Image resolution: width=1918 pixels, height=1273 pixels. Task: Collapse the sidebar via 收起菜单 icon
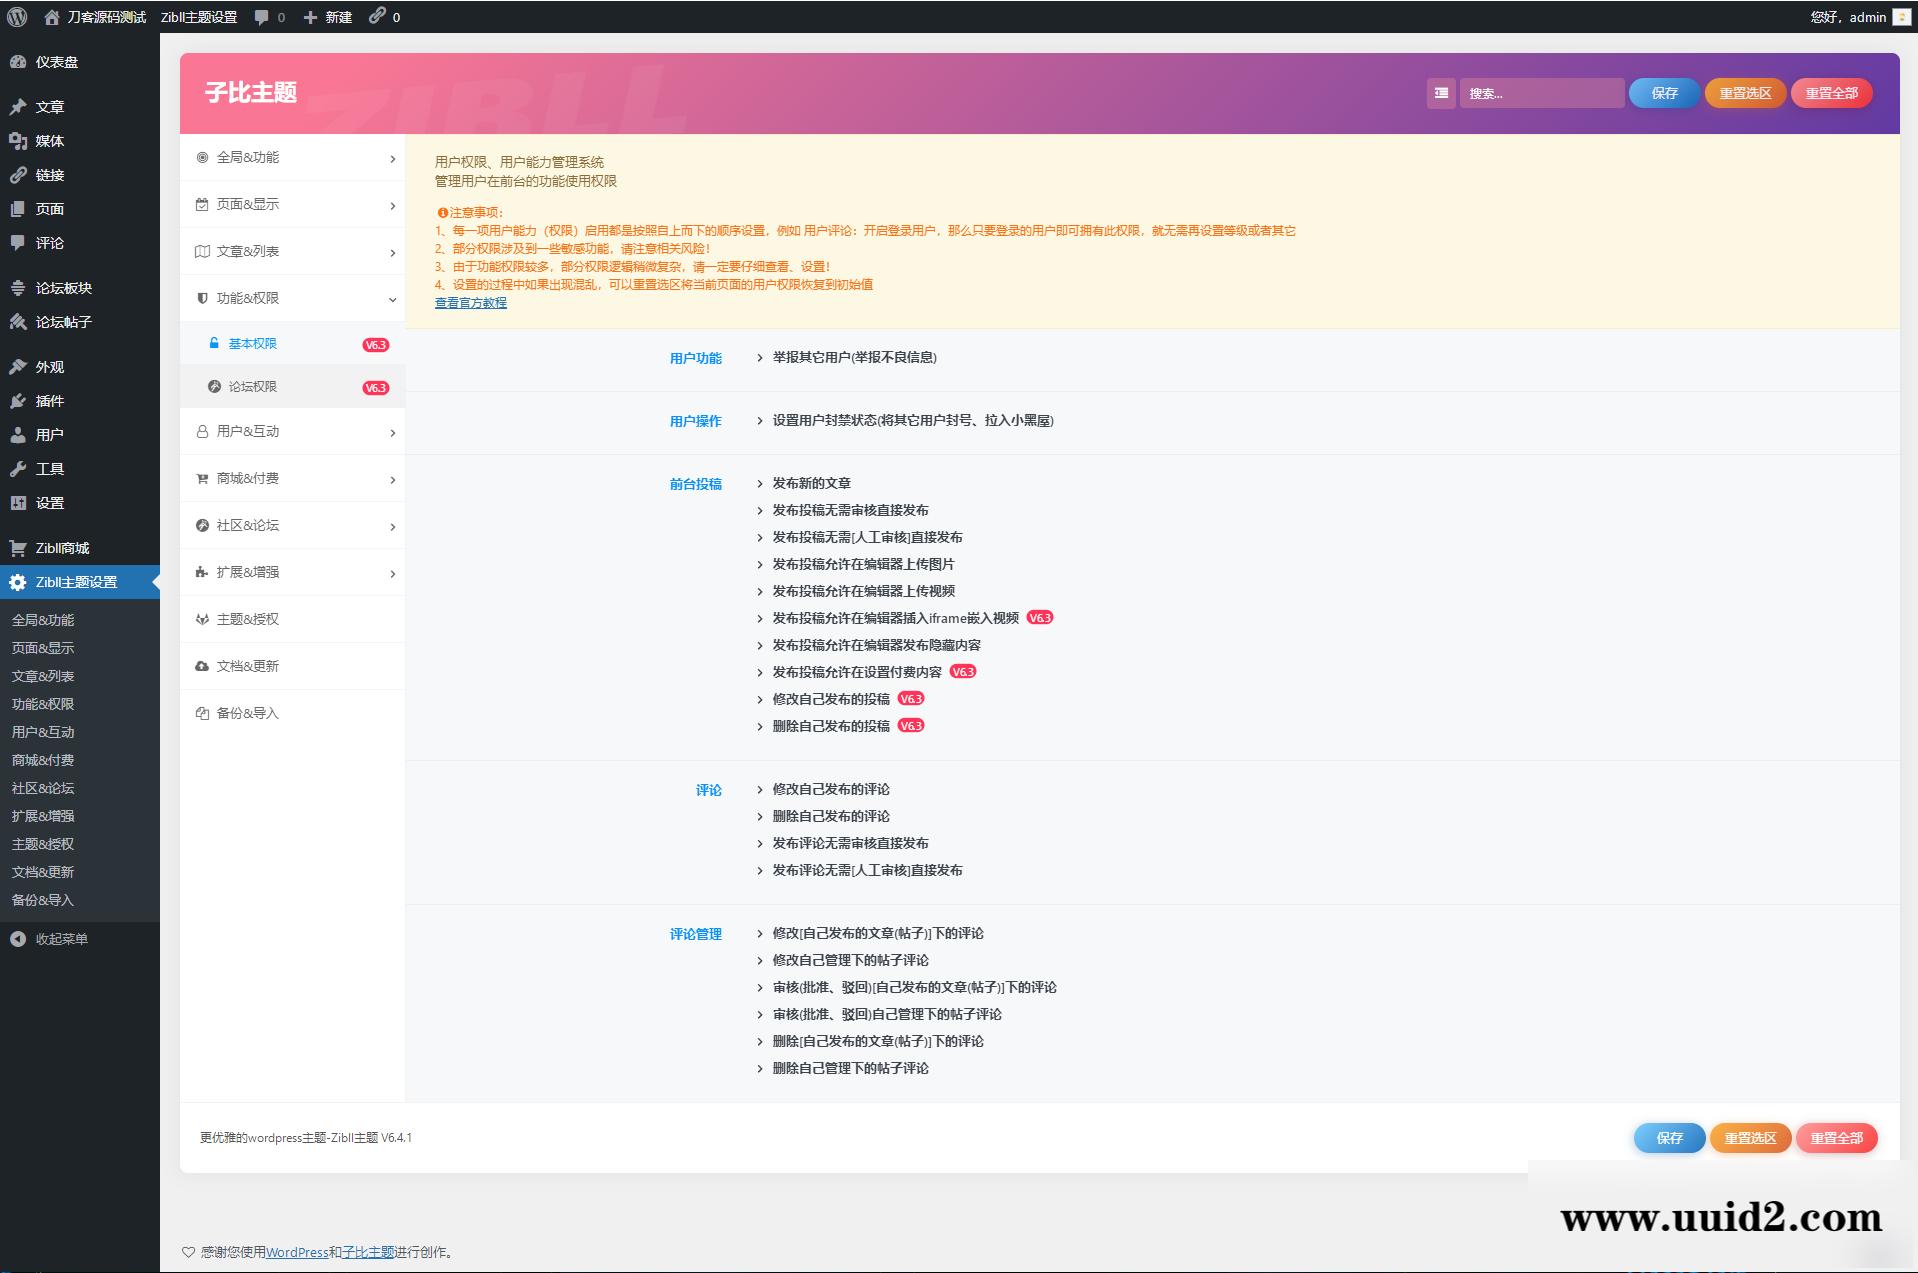pyautogui.click(x=17, y=939)
